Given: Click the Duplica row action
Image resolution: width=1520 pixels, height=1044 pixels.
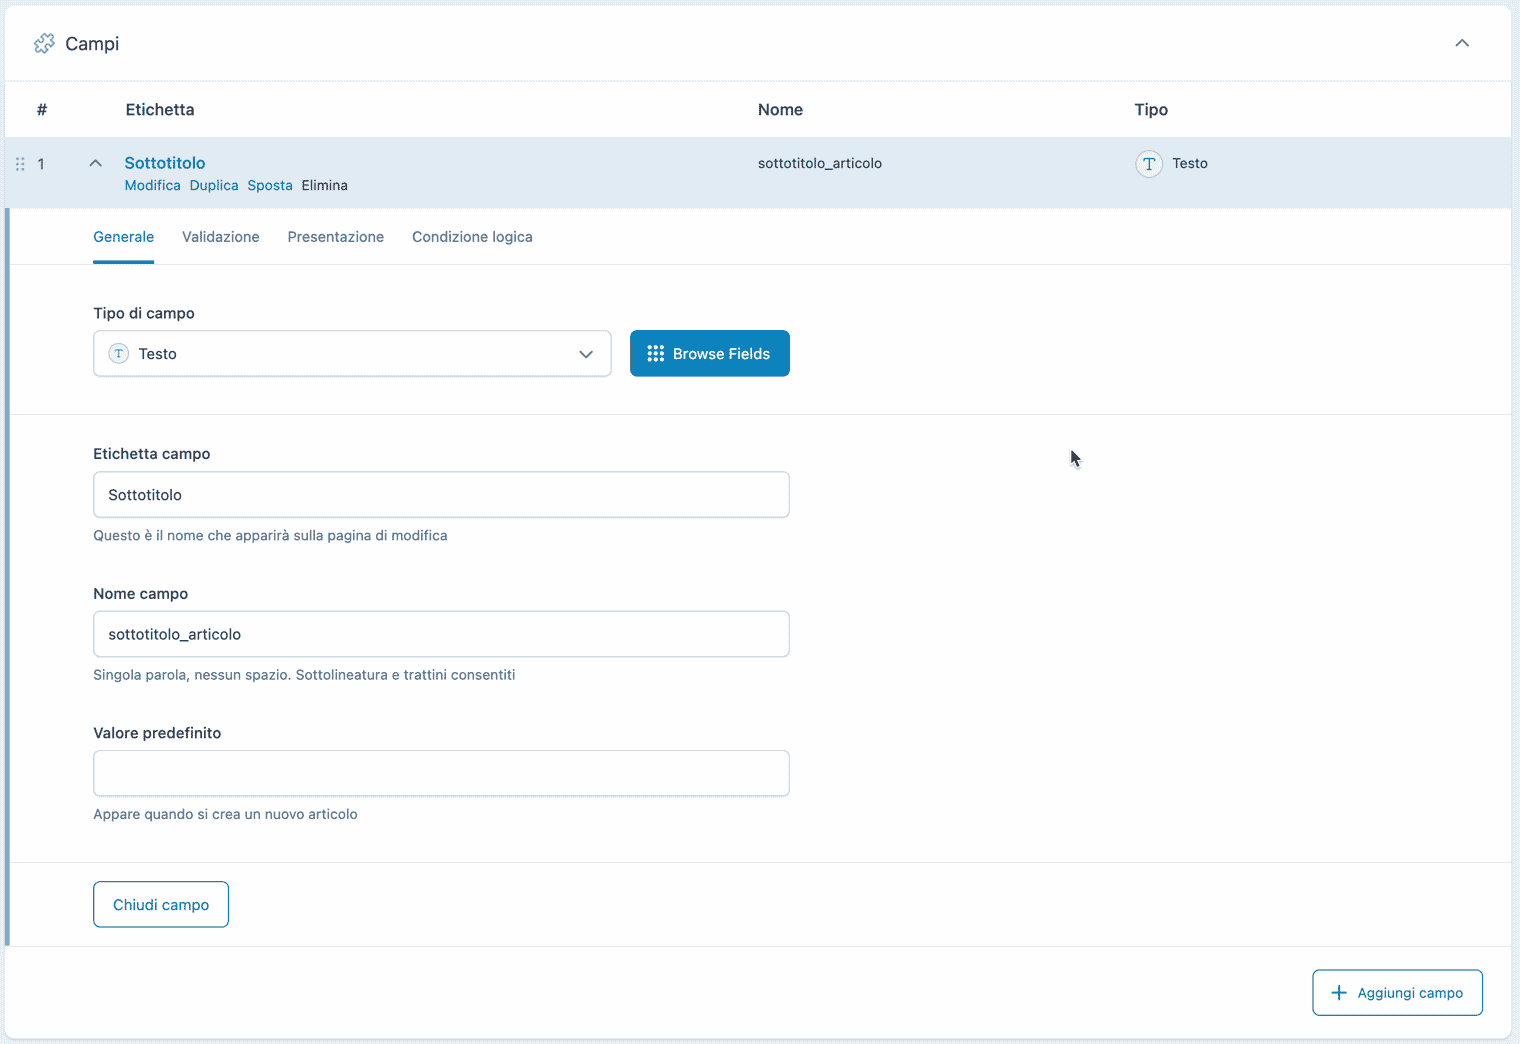Looking at the screenshot, I should (214, 185).
